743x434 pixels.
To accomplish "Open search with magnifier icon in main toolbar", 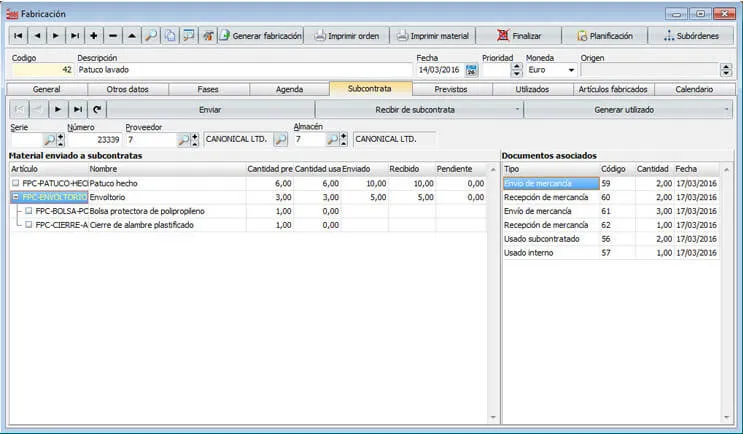I will point(151,36).
